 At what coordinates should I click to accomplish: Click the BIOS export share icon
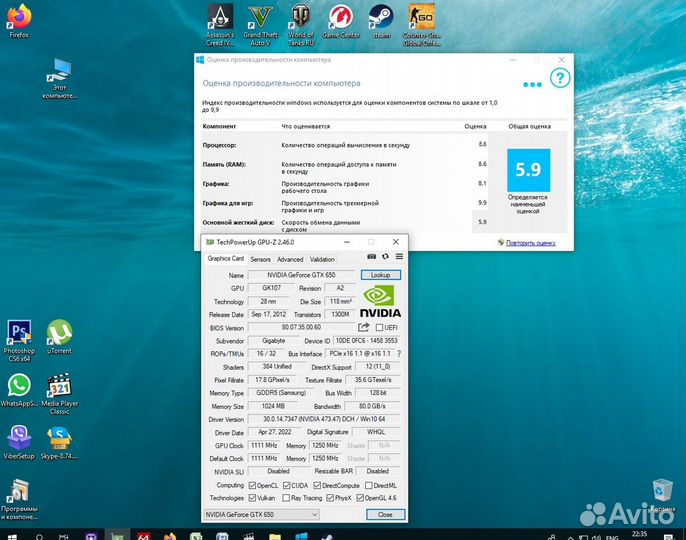(x=364, y=327)
